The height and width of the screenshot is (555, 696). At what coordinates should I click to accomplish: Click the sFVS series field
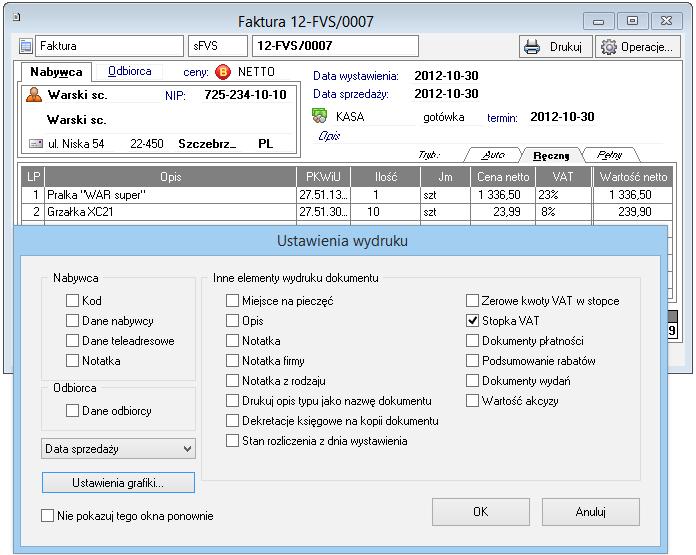[218, 46]
